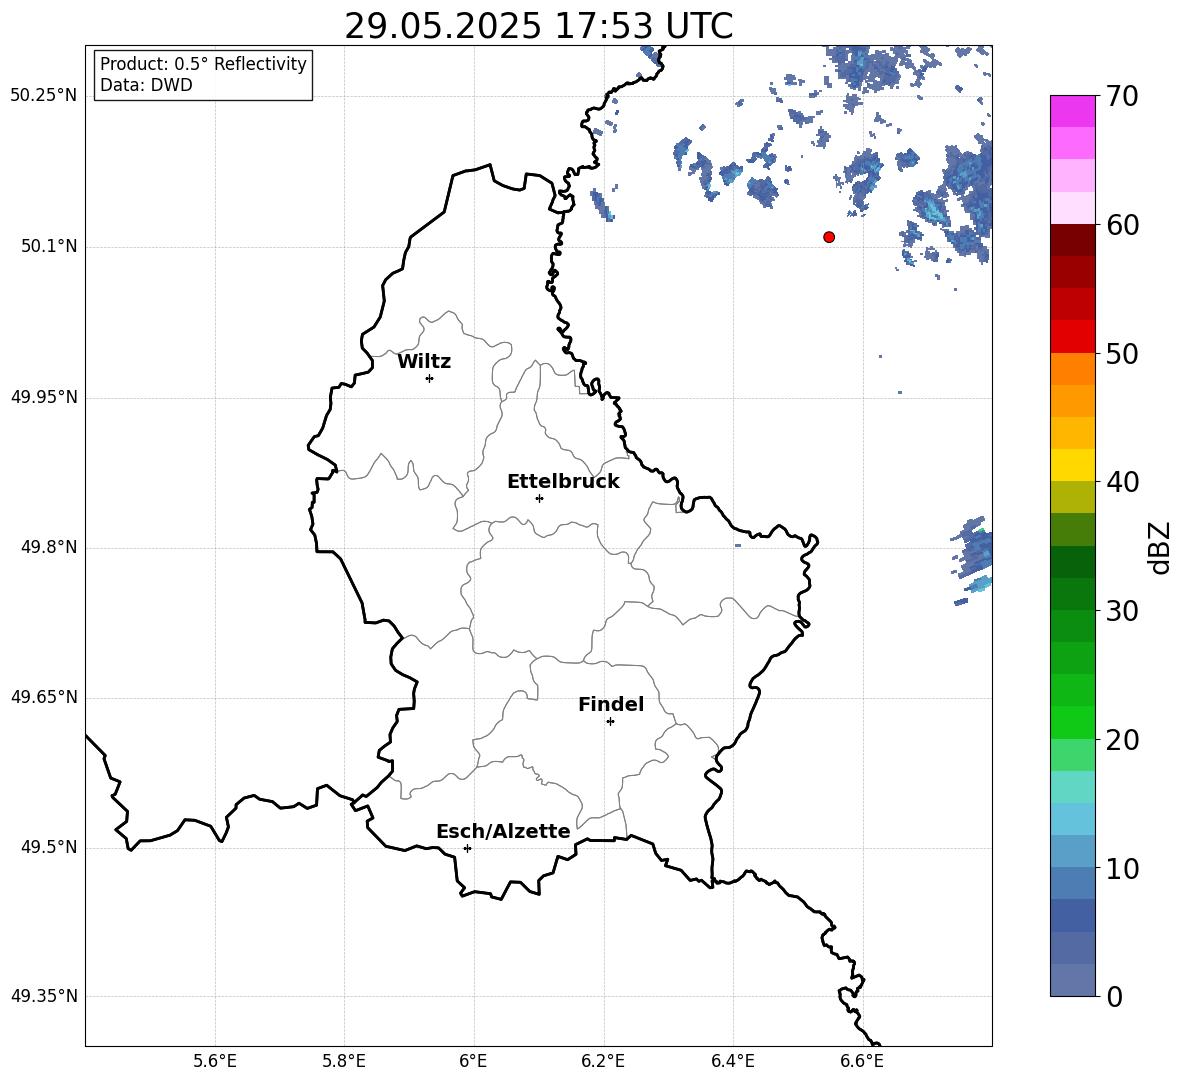The image size is (1184, 1081).
Task: Click the 50 tick label on colorbar
Action: pyautogui.click(x=1122, y=354)
